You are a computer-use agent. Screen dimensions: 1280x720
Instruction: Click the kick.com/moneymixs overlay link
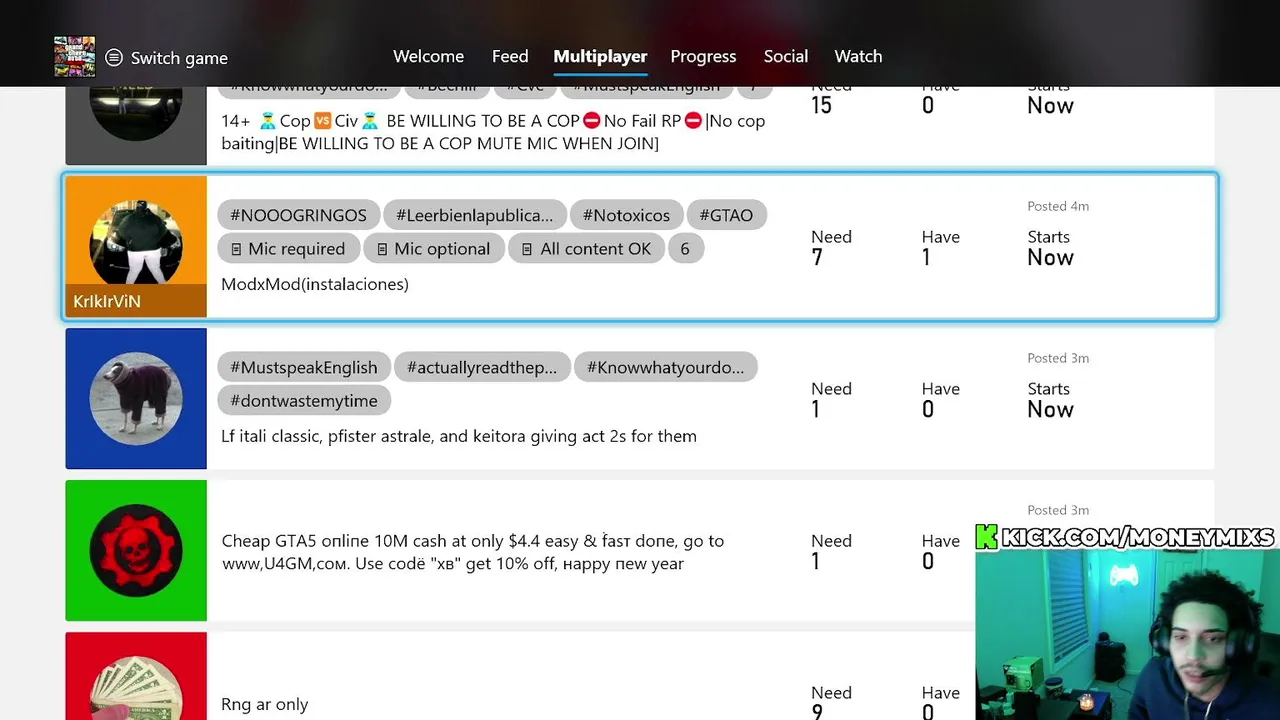1125,537
